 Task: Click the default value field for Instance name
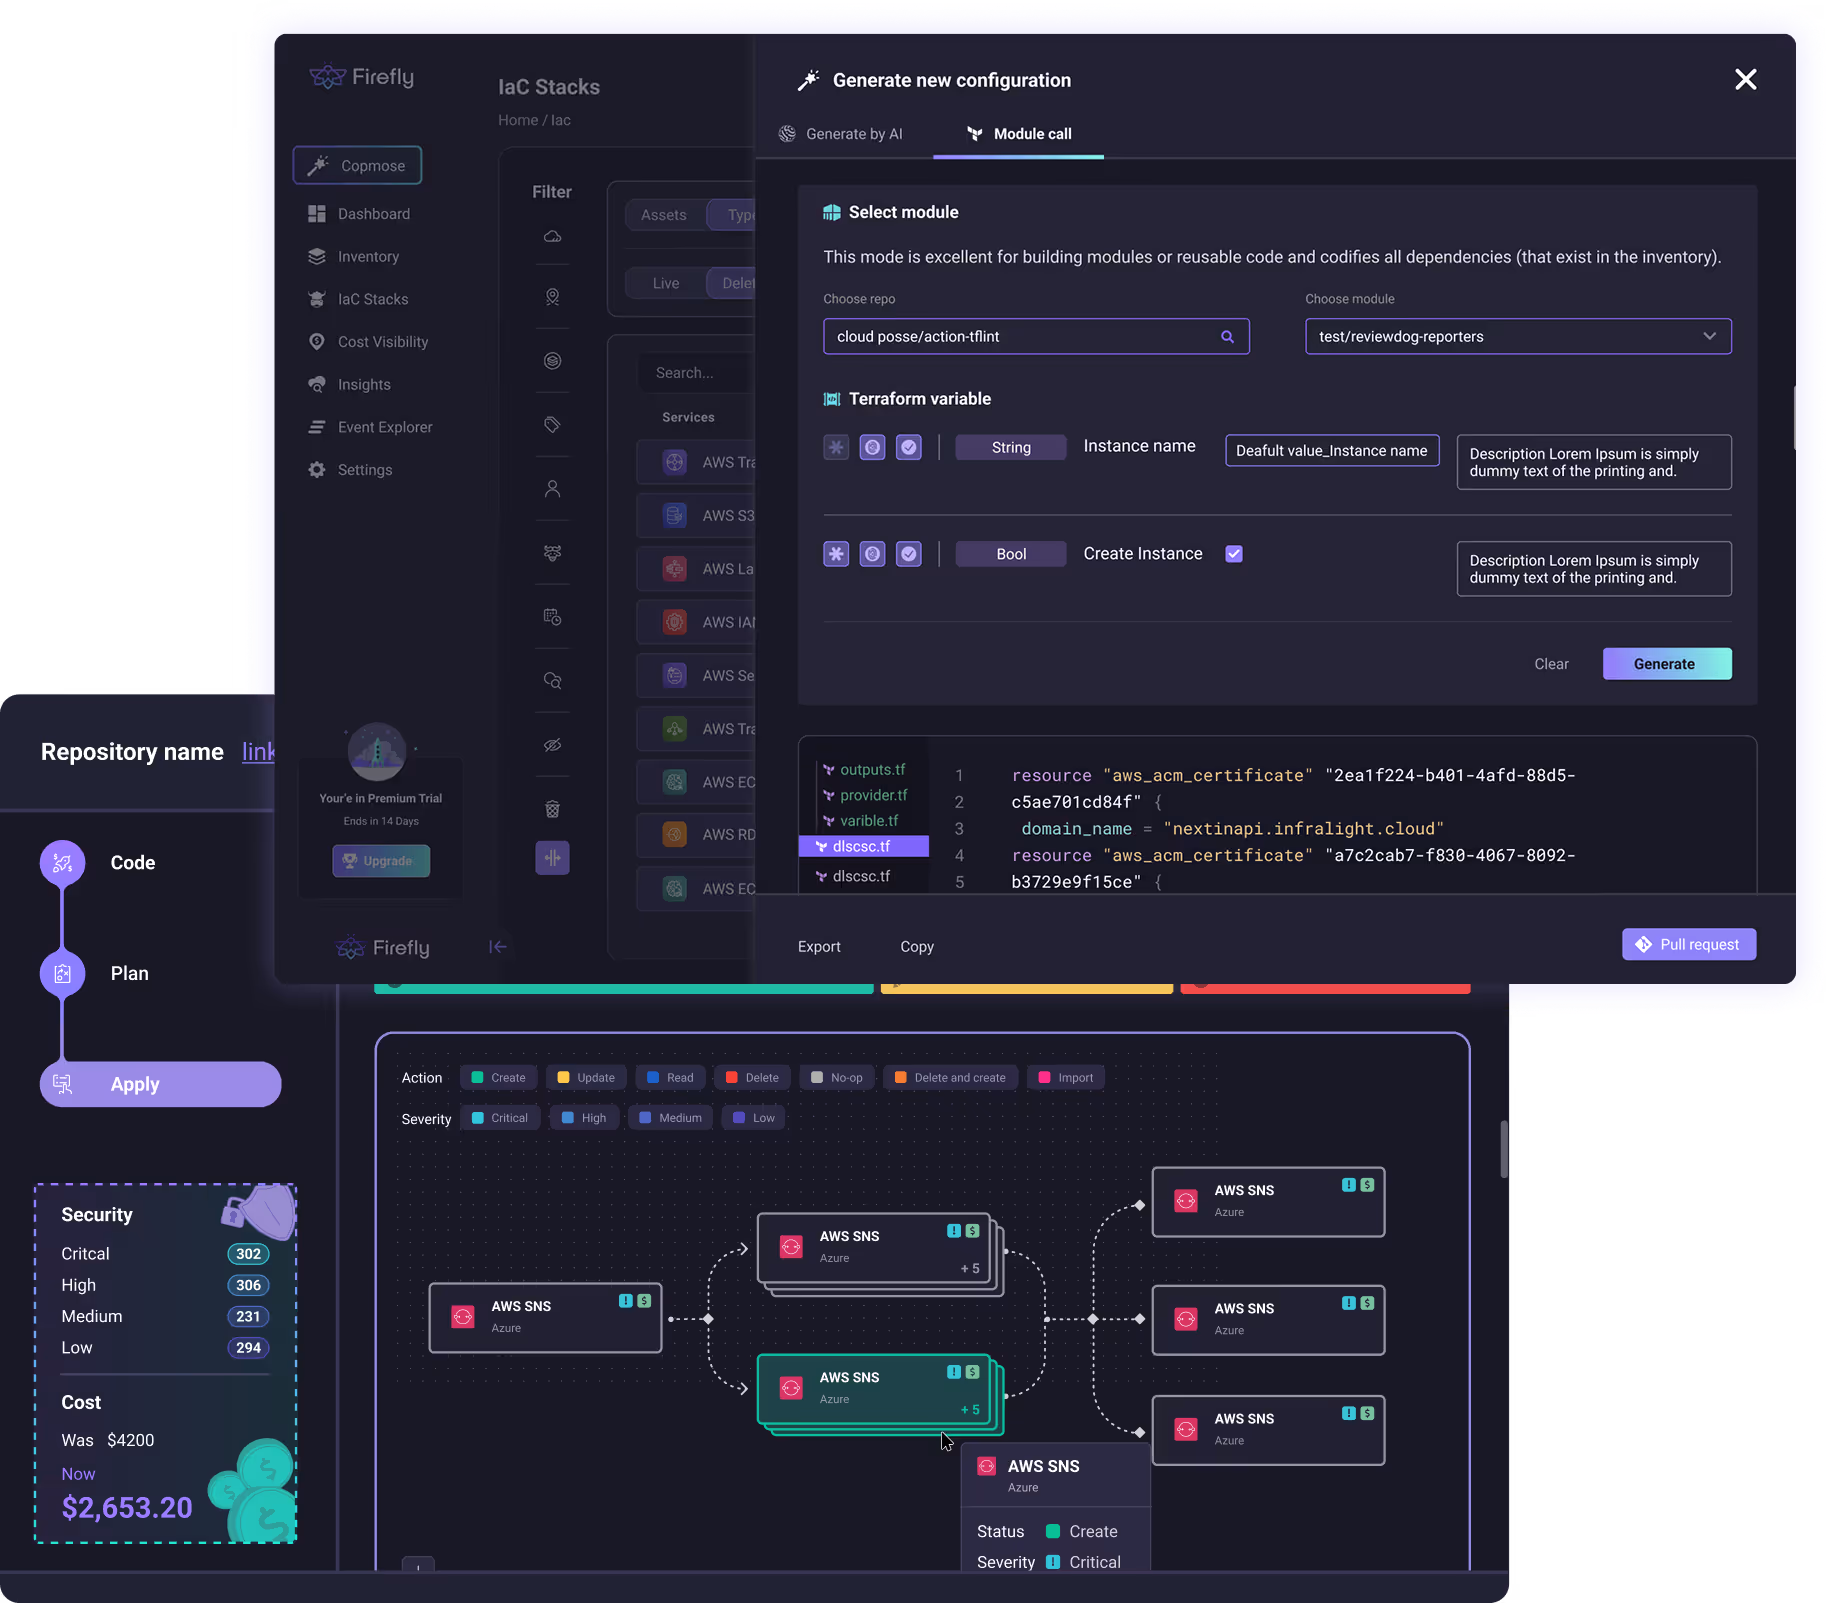(x=1332, y=451)
